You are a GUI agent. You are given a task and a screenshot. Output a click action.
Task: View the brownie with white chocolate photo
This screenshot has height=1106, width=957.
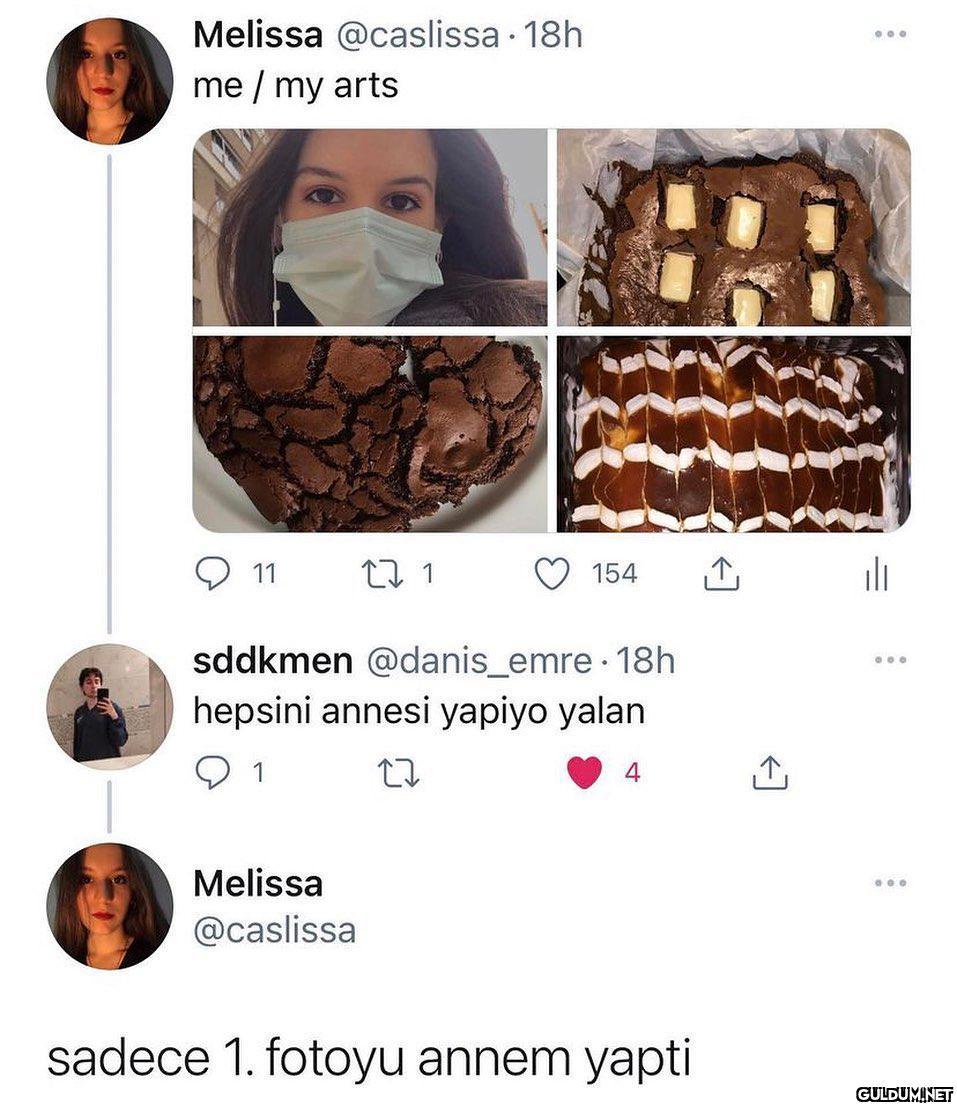click(x=733, y=227)
